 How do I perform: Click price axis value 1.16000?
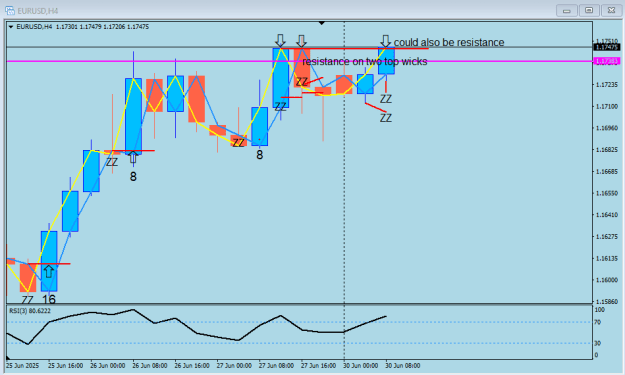pyautogui.click(x=607, y=280)
